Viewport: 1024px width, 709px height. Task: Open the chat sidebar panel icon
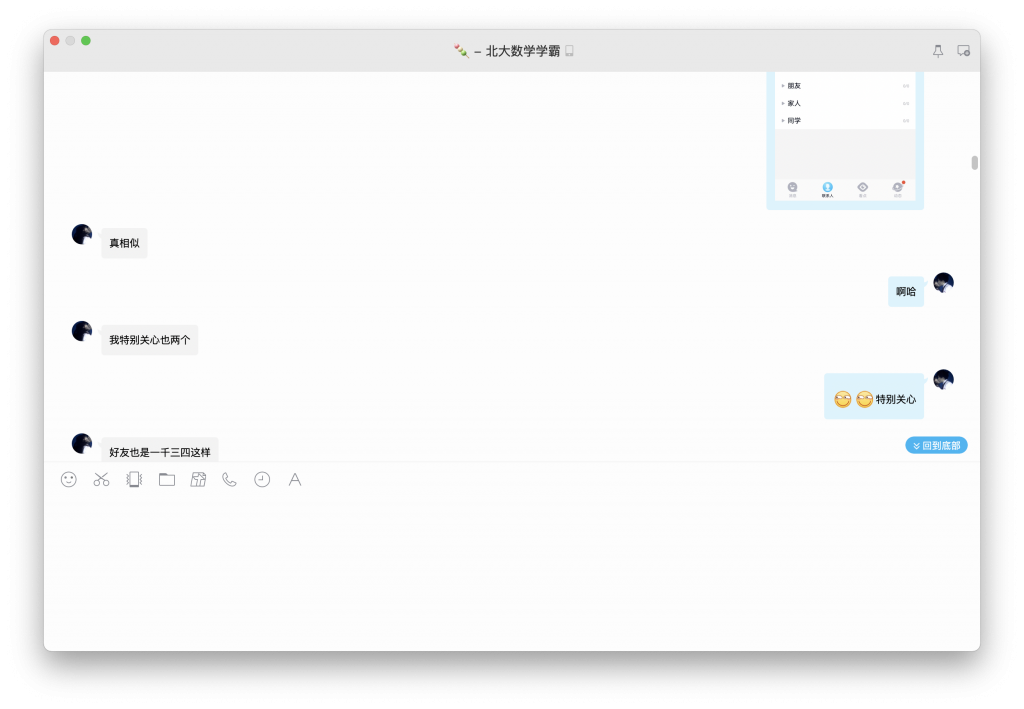point(962,50)
